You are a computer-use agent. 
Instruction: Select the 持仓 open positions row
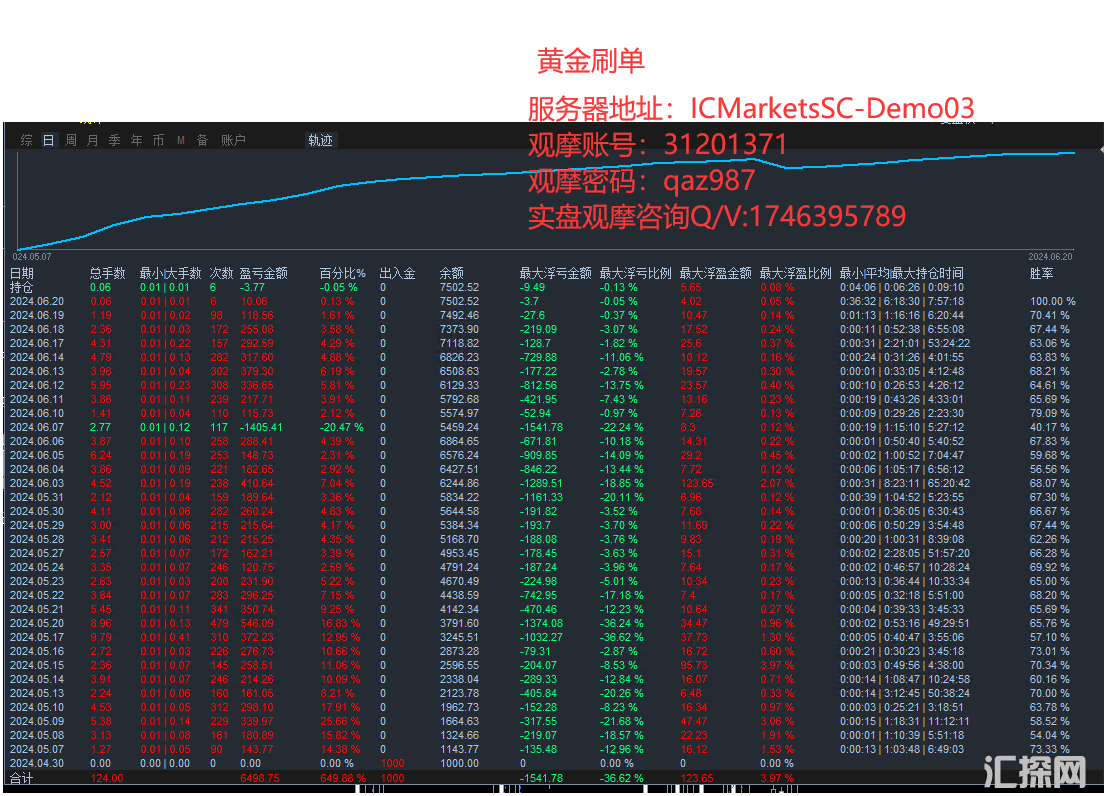click(x=22, y=287)
